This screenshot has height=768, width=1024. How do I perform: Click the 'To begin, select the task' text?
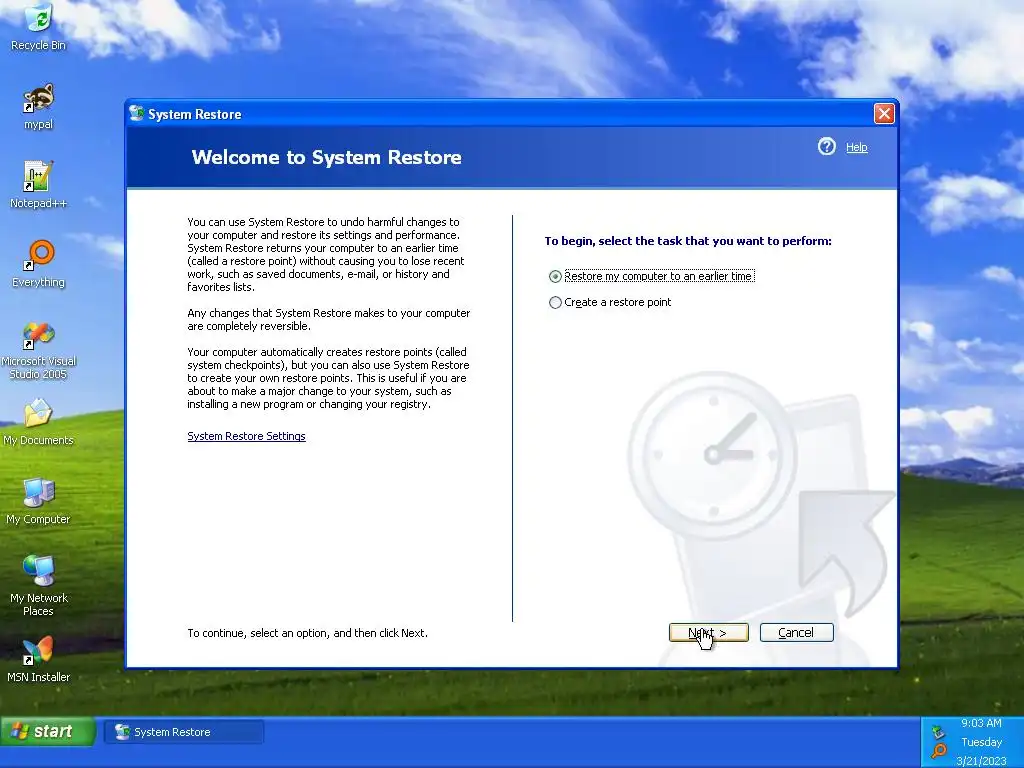tap(688, 241)
